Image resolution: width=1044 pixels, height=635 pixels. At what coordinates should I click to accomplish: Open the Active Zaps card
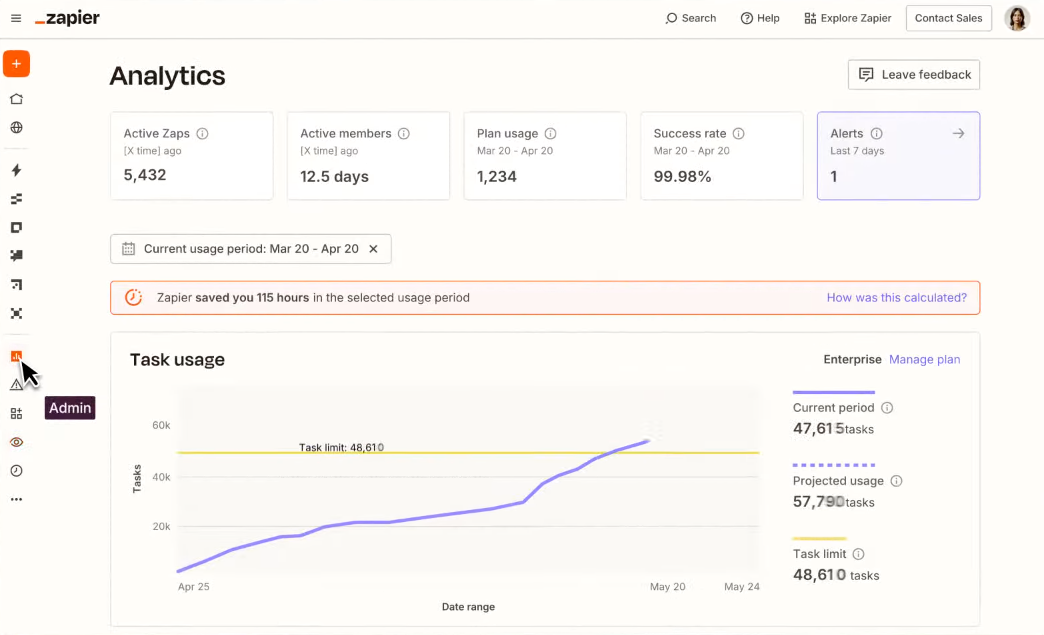(192, 156)
